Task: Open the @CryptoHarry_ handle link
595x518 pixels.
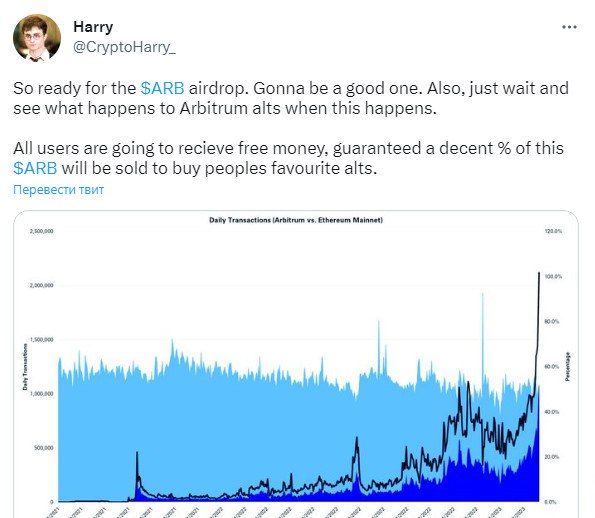Action: tap(124, 47)
